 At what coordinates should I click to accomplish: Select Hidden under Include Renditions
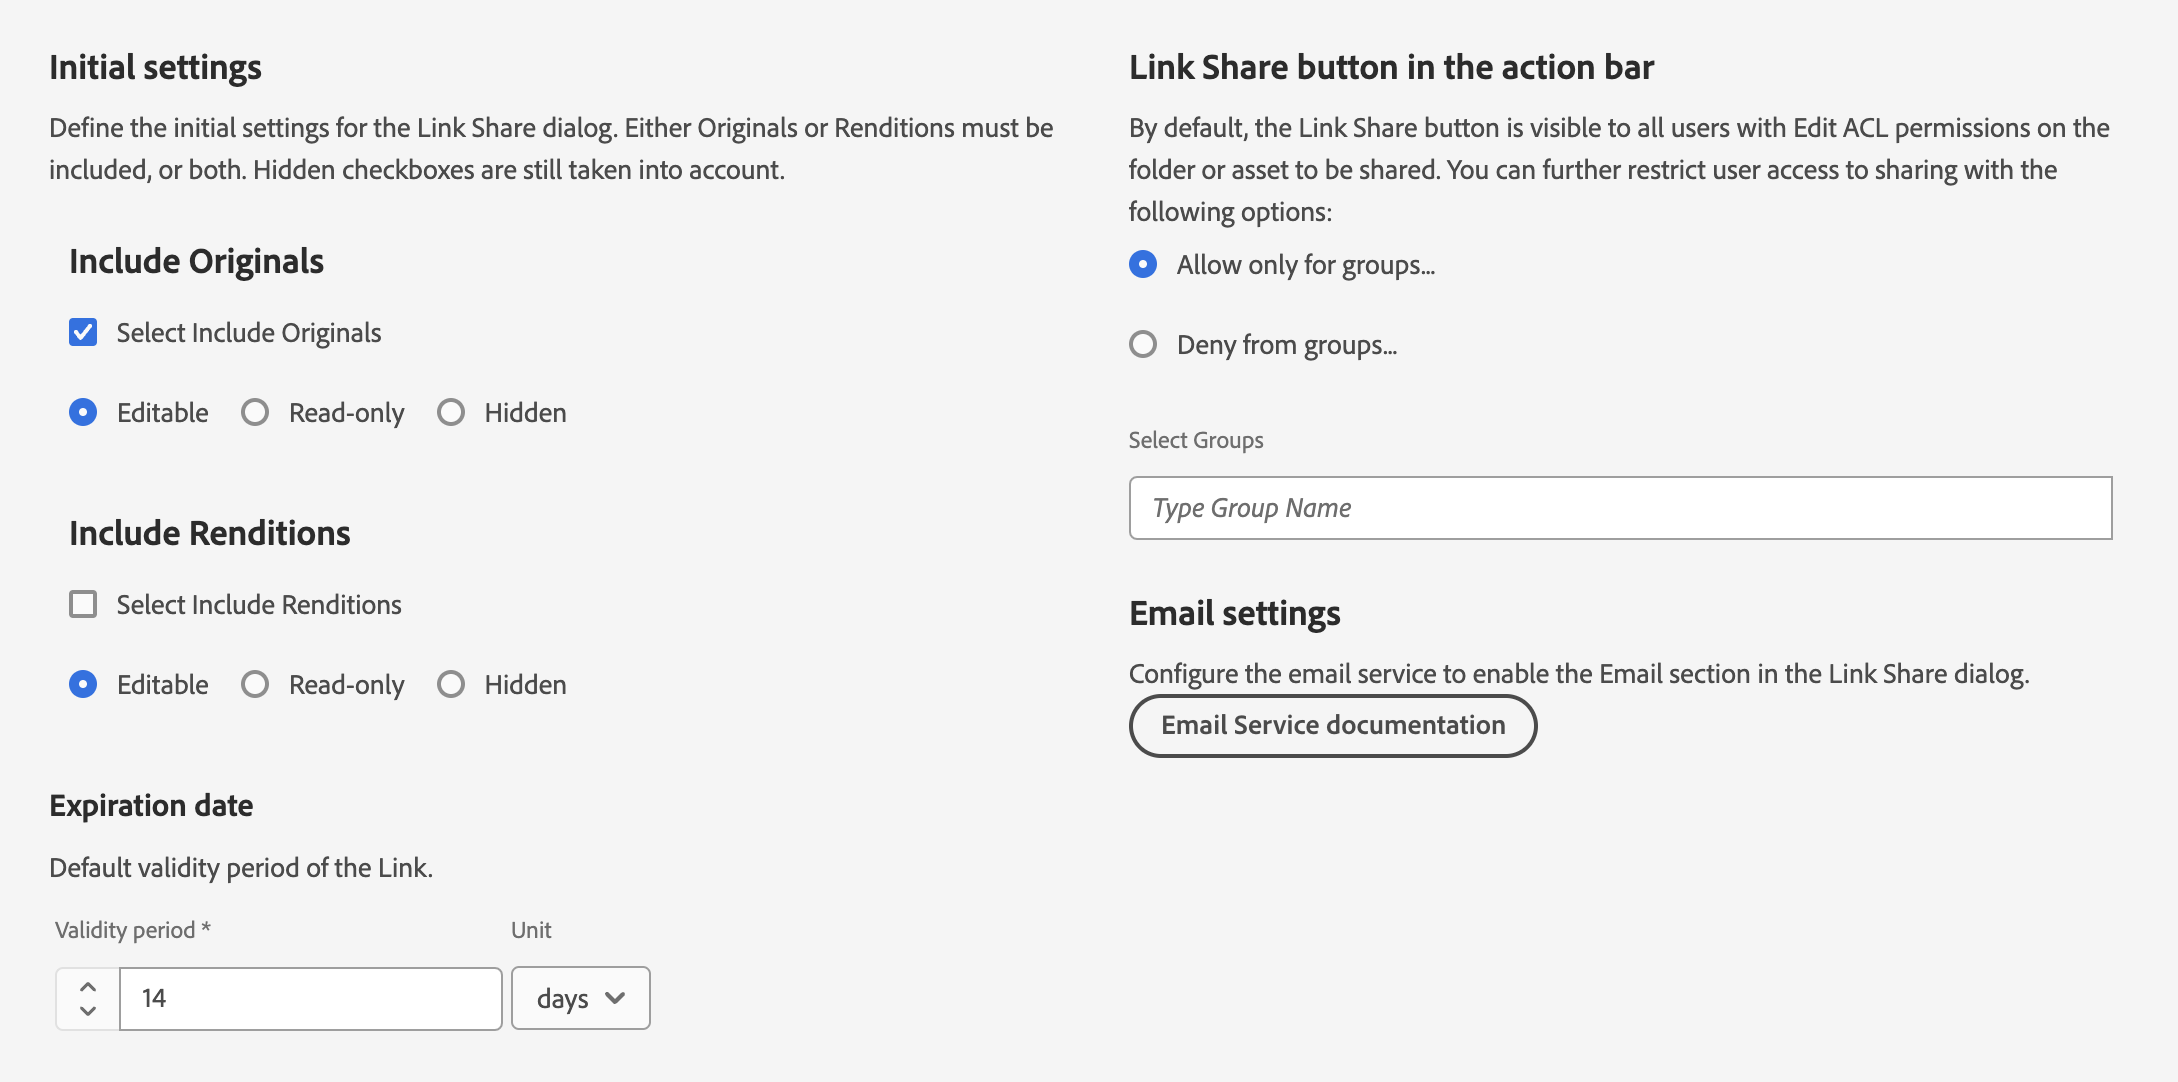point(451,684)
